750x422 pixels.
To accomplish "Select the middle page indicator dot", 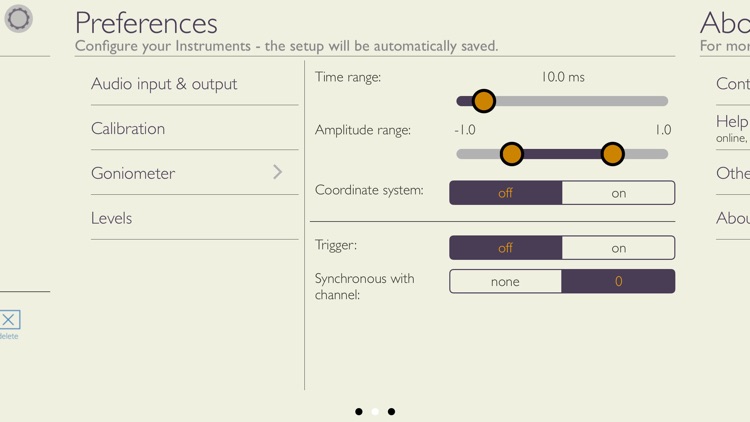I will 375,411.
